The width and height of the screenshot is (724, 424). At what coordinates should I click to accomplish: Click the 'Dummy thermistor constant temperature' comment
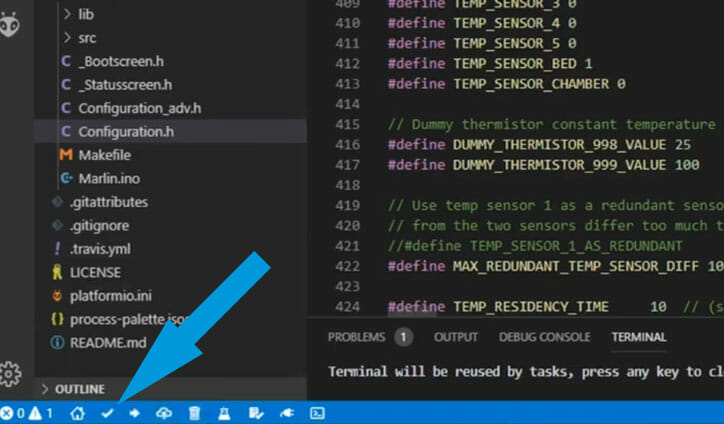tap(552, 125)
